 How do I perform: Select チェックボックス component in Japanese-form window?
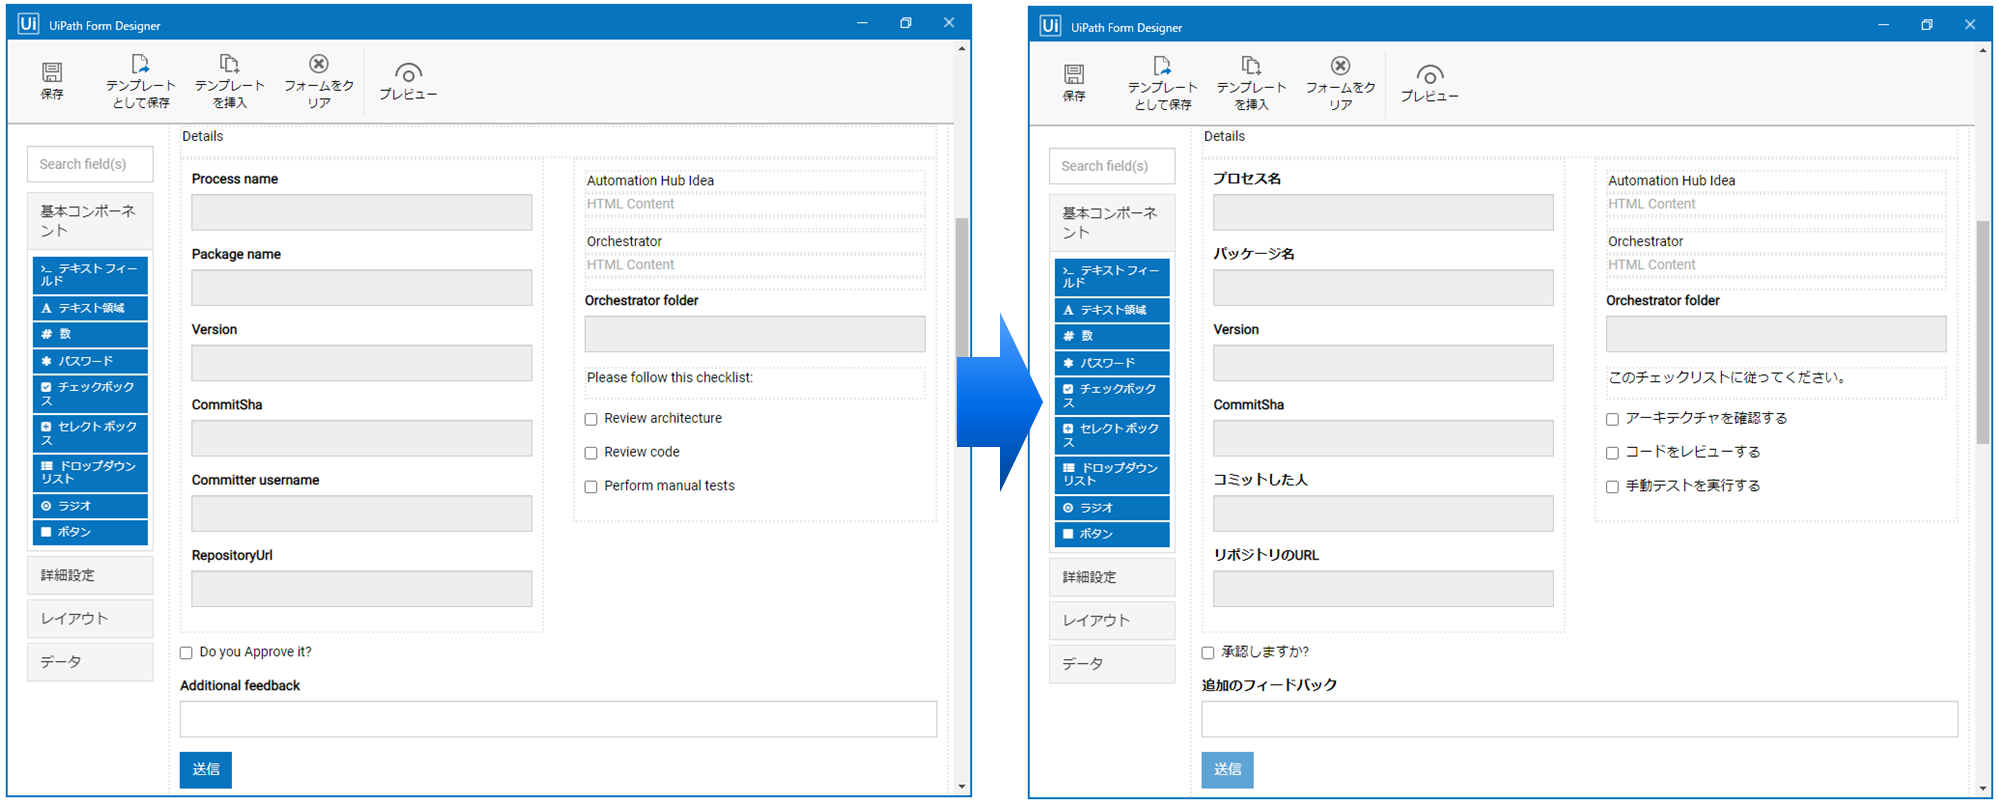coord(1112,395)
